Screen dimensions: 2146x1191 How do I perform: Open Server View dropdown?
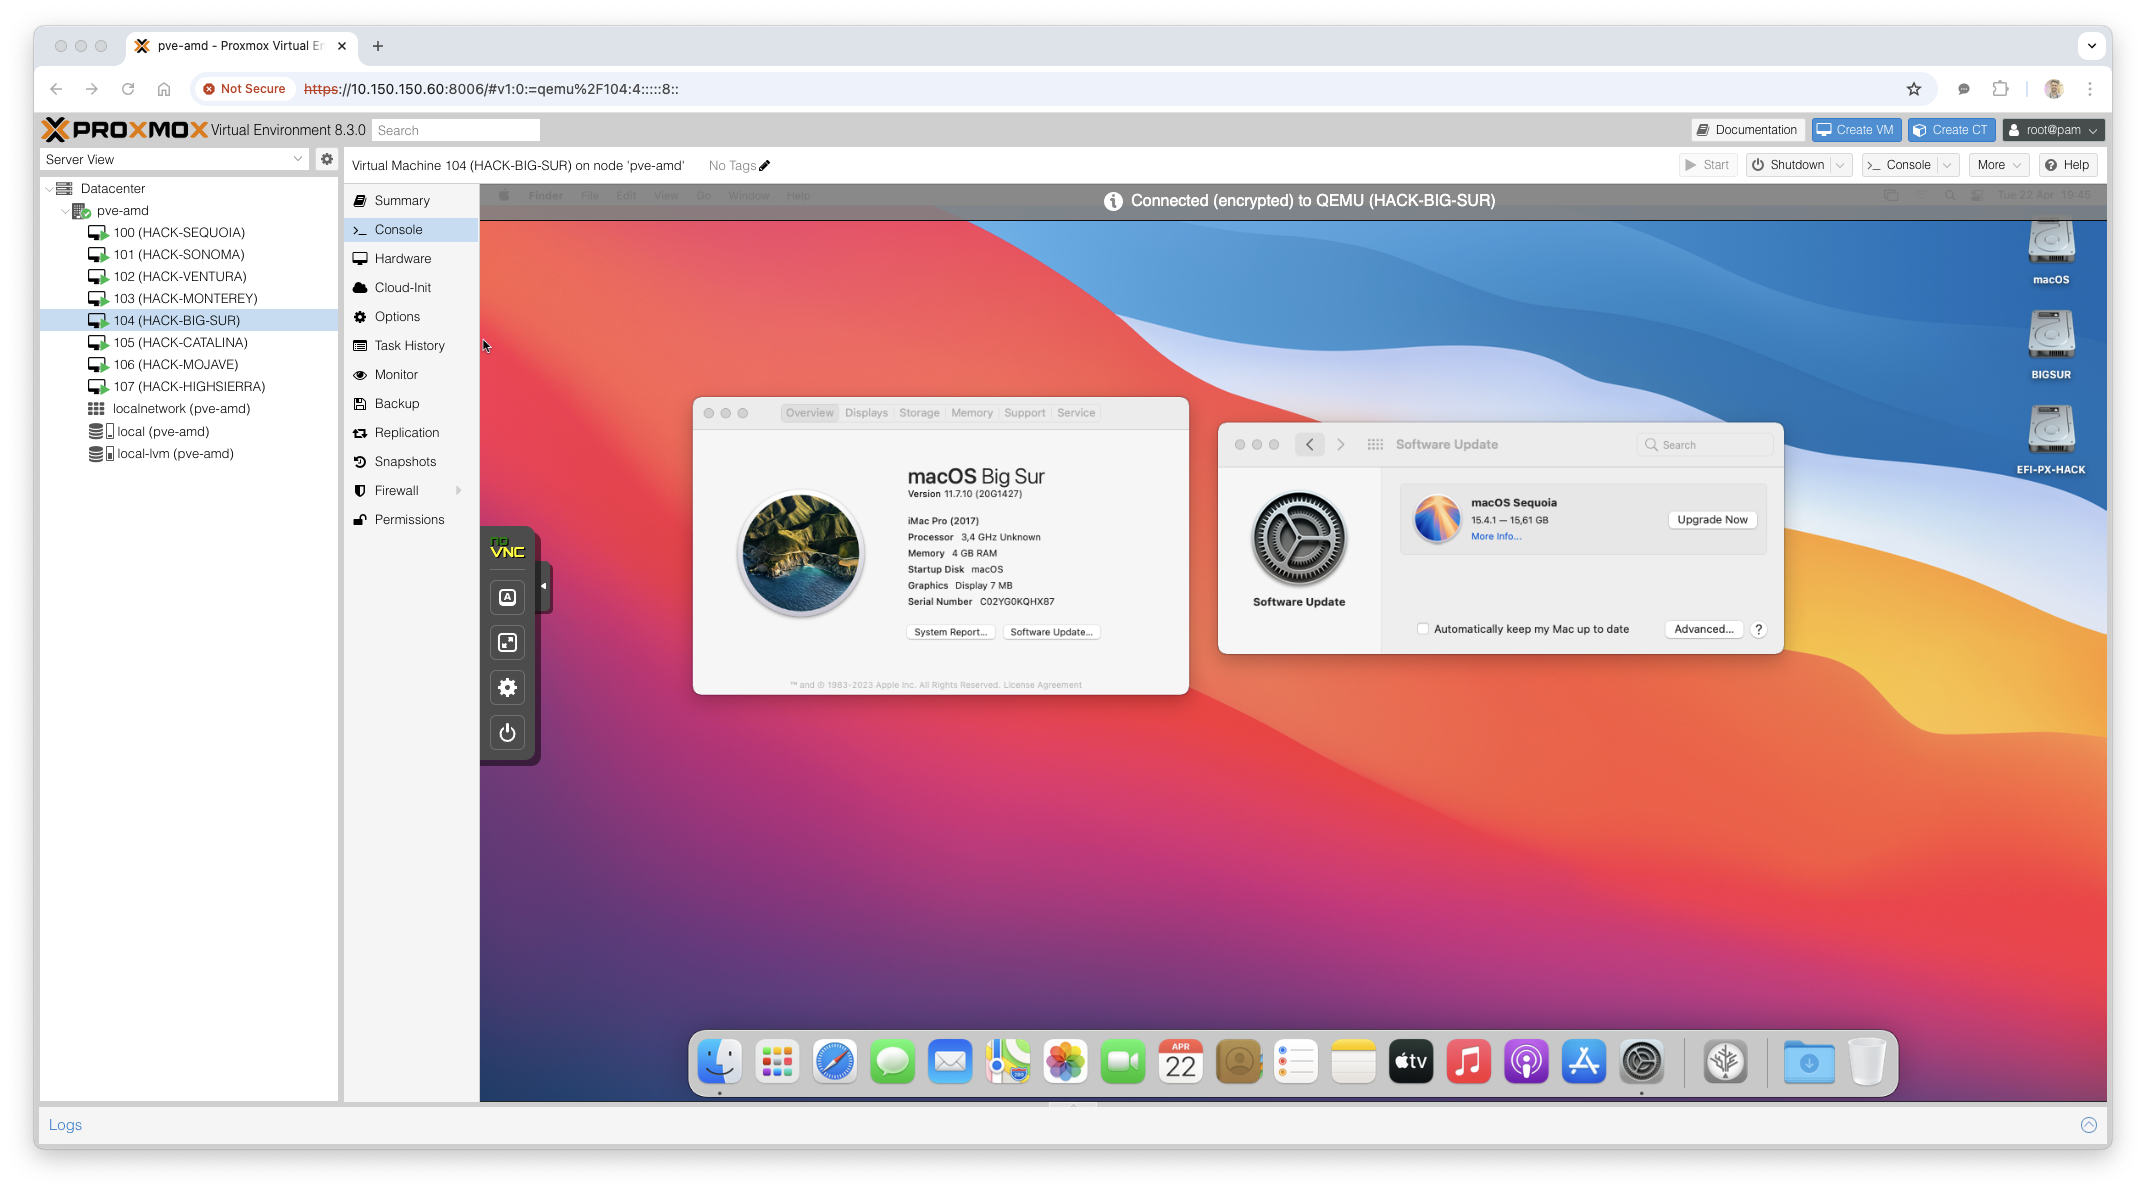297,159
